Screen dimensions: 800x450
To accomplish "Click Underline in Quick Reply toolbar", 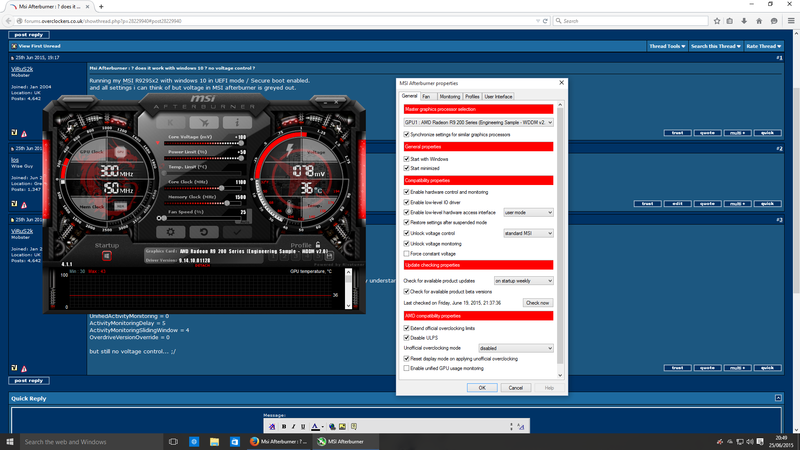I will click(303, 427).
